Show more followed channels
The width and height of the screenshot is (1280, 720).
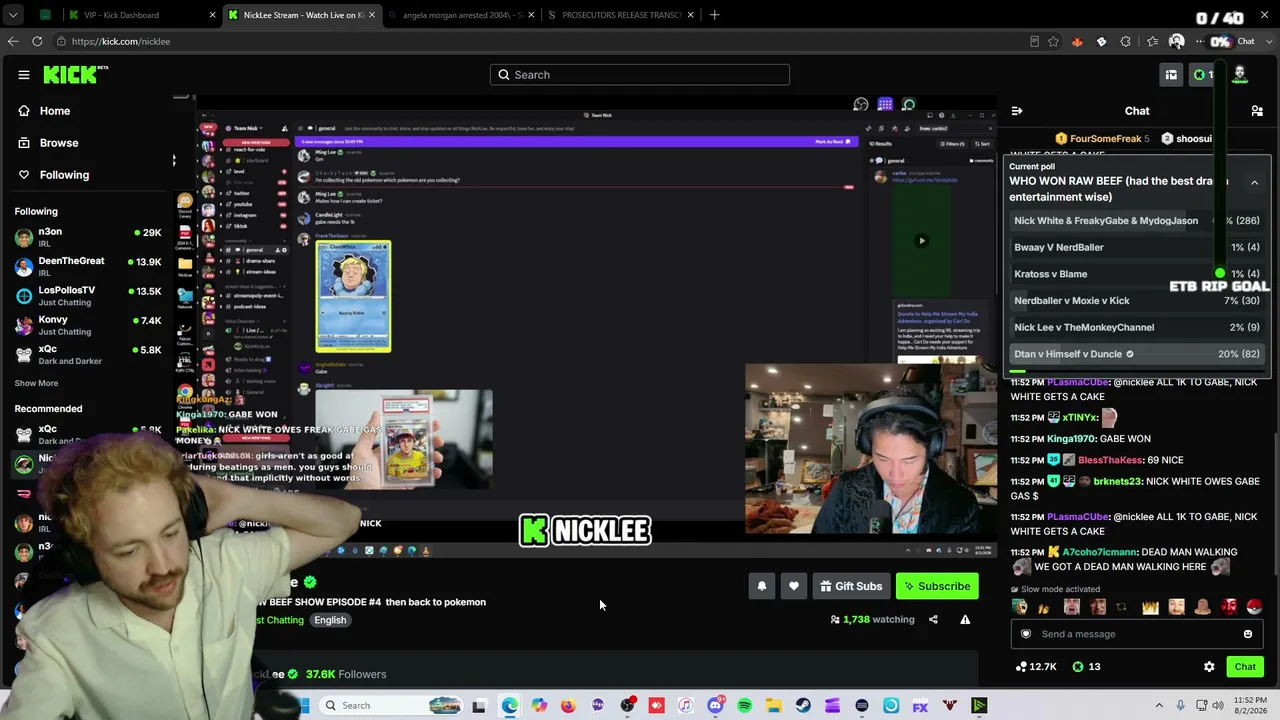click(x=36, y=383)
